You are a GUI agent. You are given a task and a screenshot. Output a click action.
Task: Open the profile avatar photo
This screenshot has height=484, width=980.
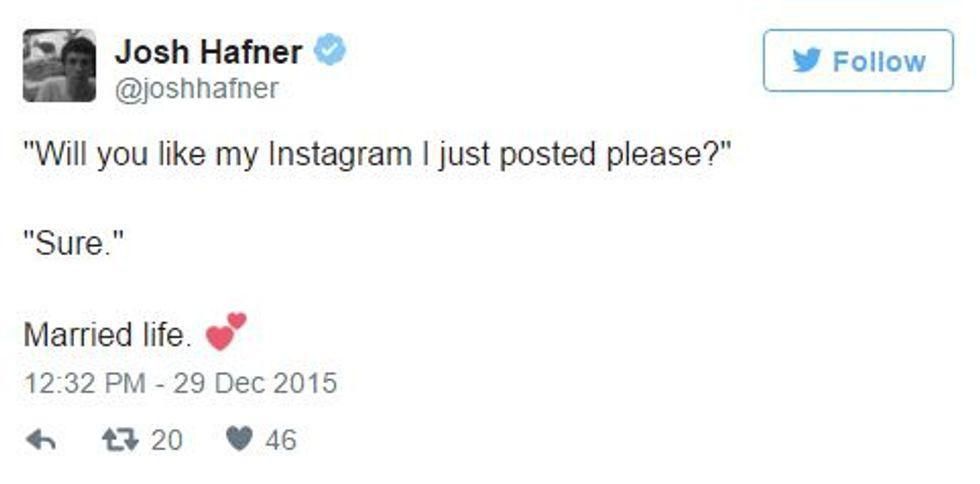click(60, 66)
